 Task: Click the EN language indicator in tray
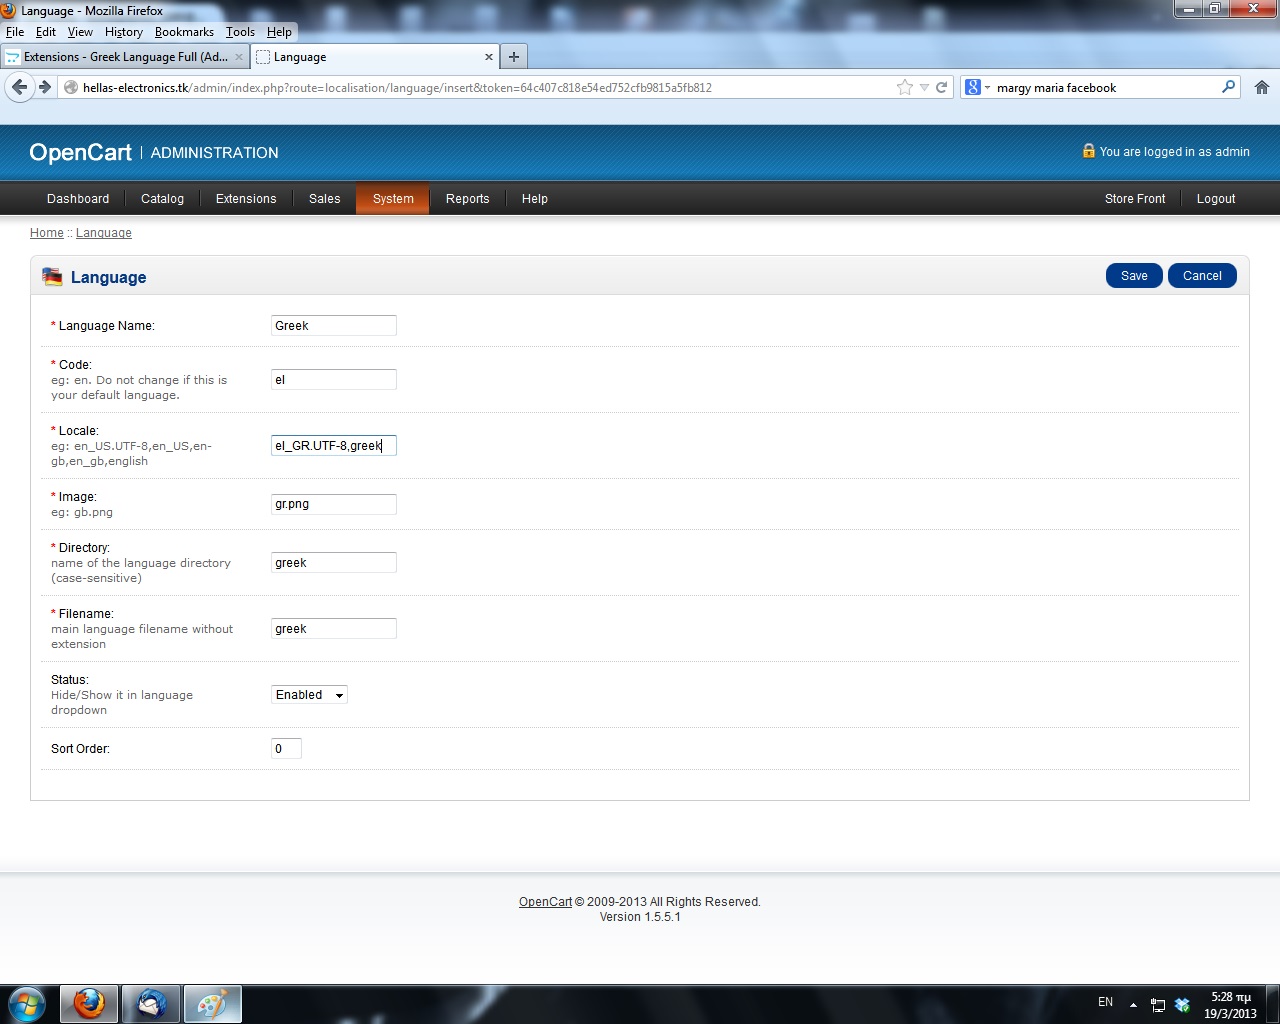[x=1105, y=1002]
